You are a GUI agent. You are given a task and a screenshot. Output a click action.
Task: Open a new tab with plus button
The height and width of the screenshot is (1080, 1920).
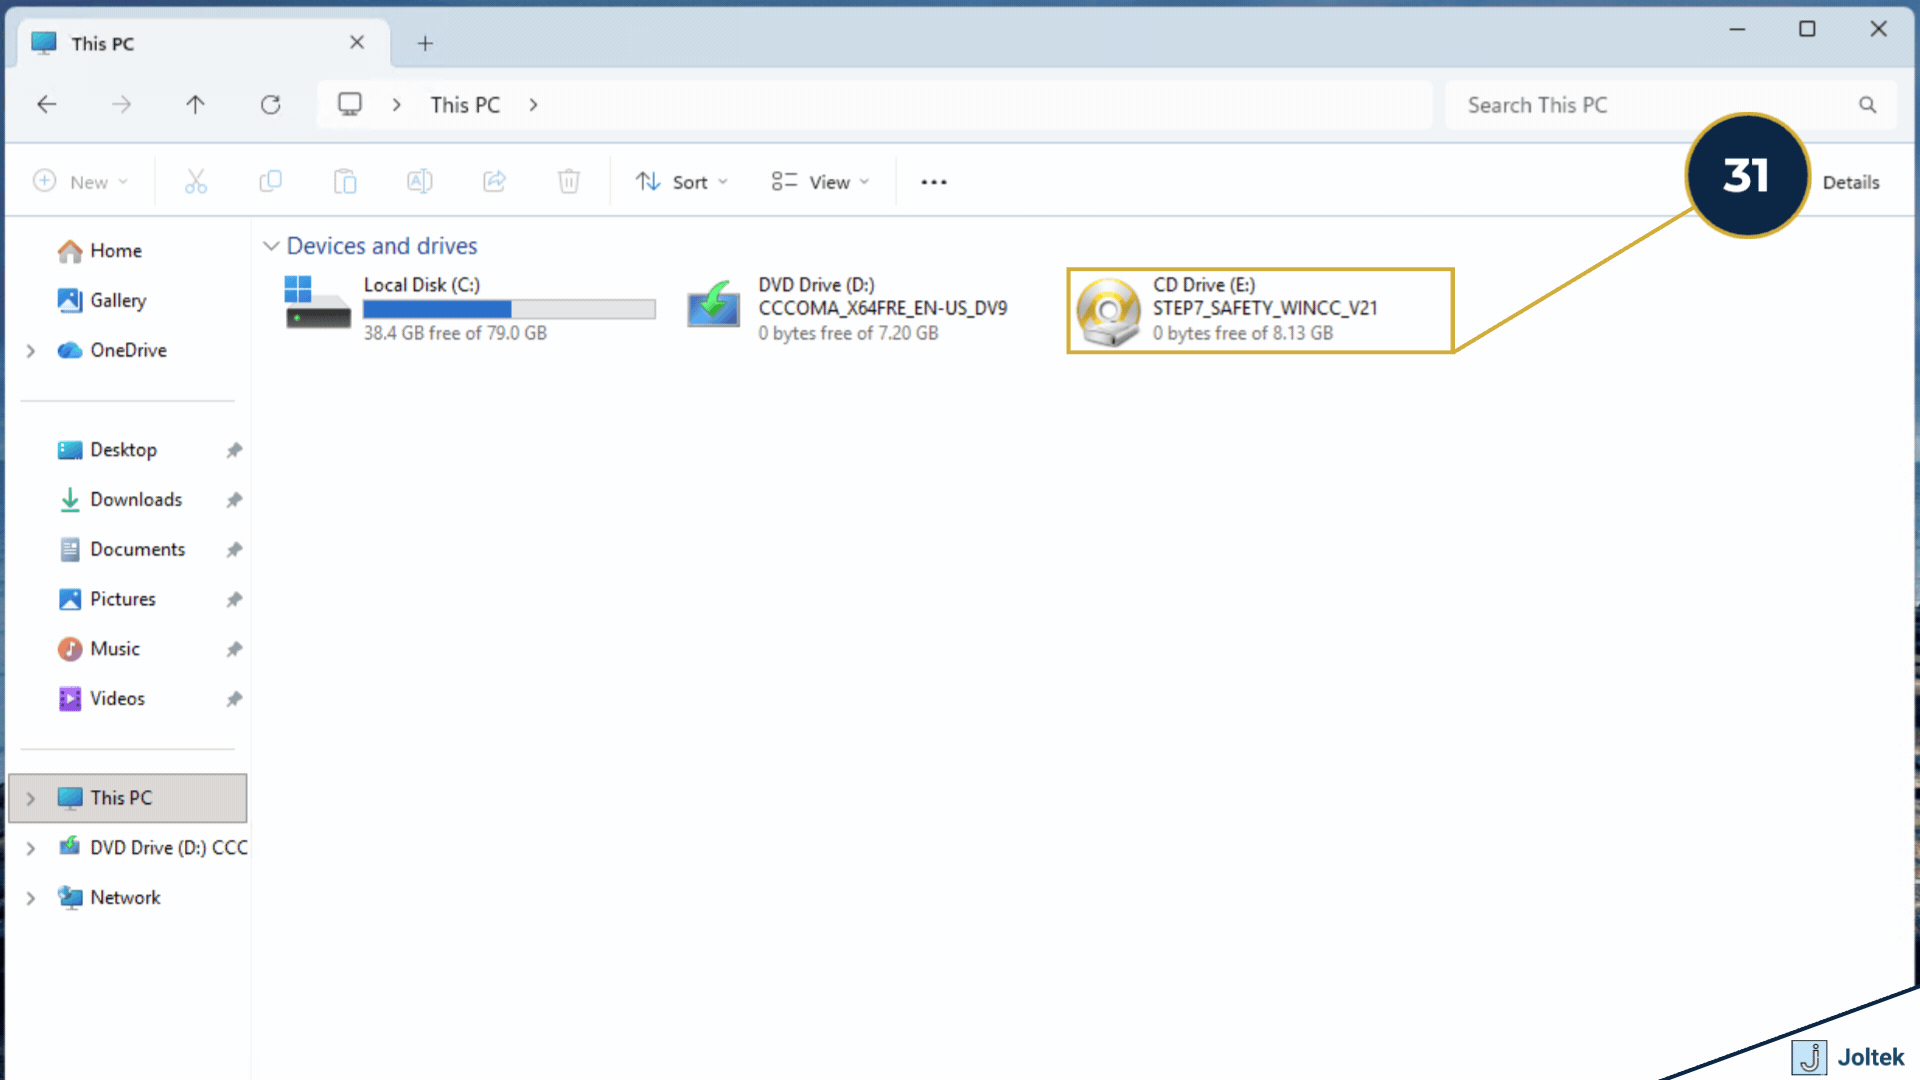(425, 44)
